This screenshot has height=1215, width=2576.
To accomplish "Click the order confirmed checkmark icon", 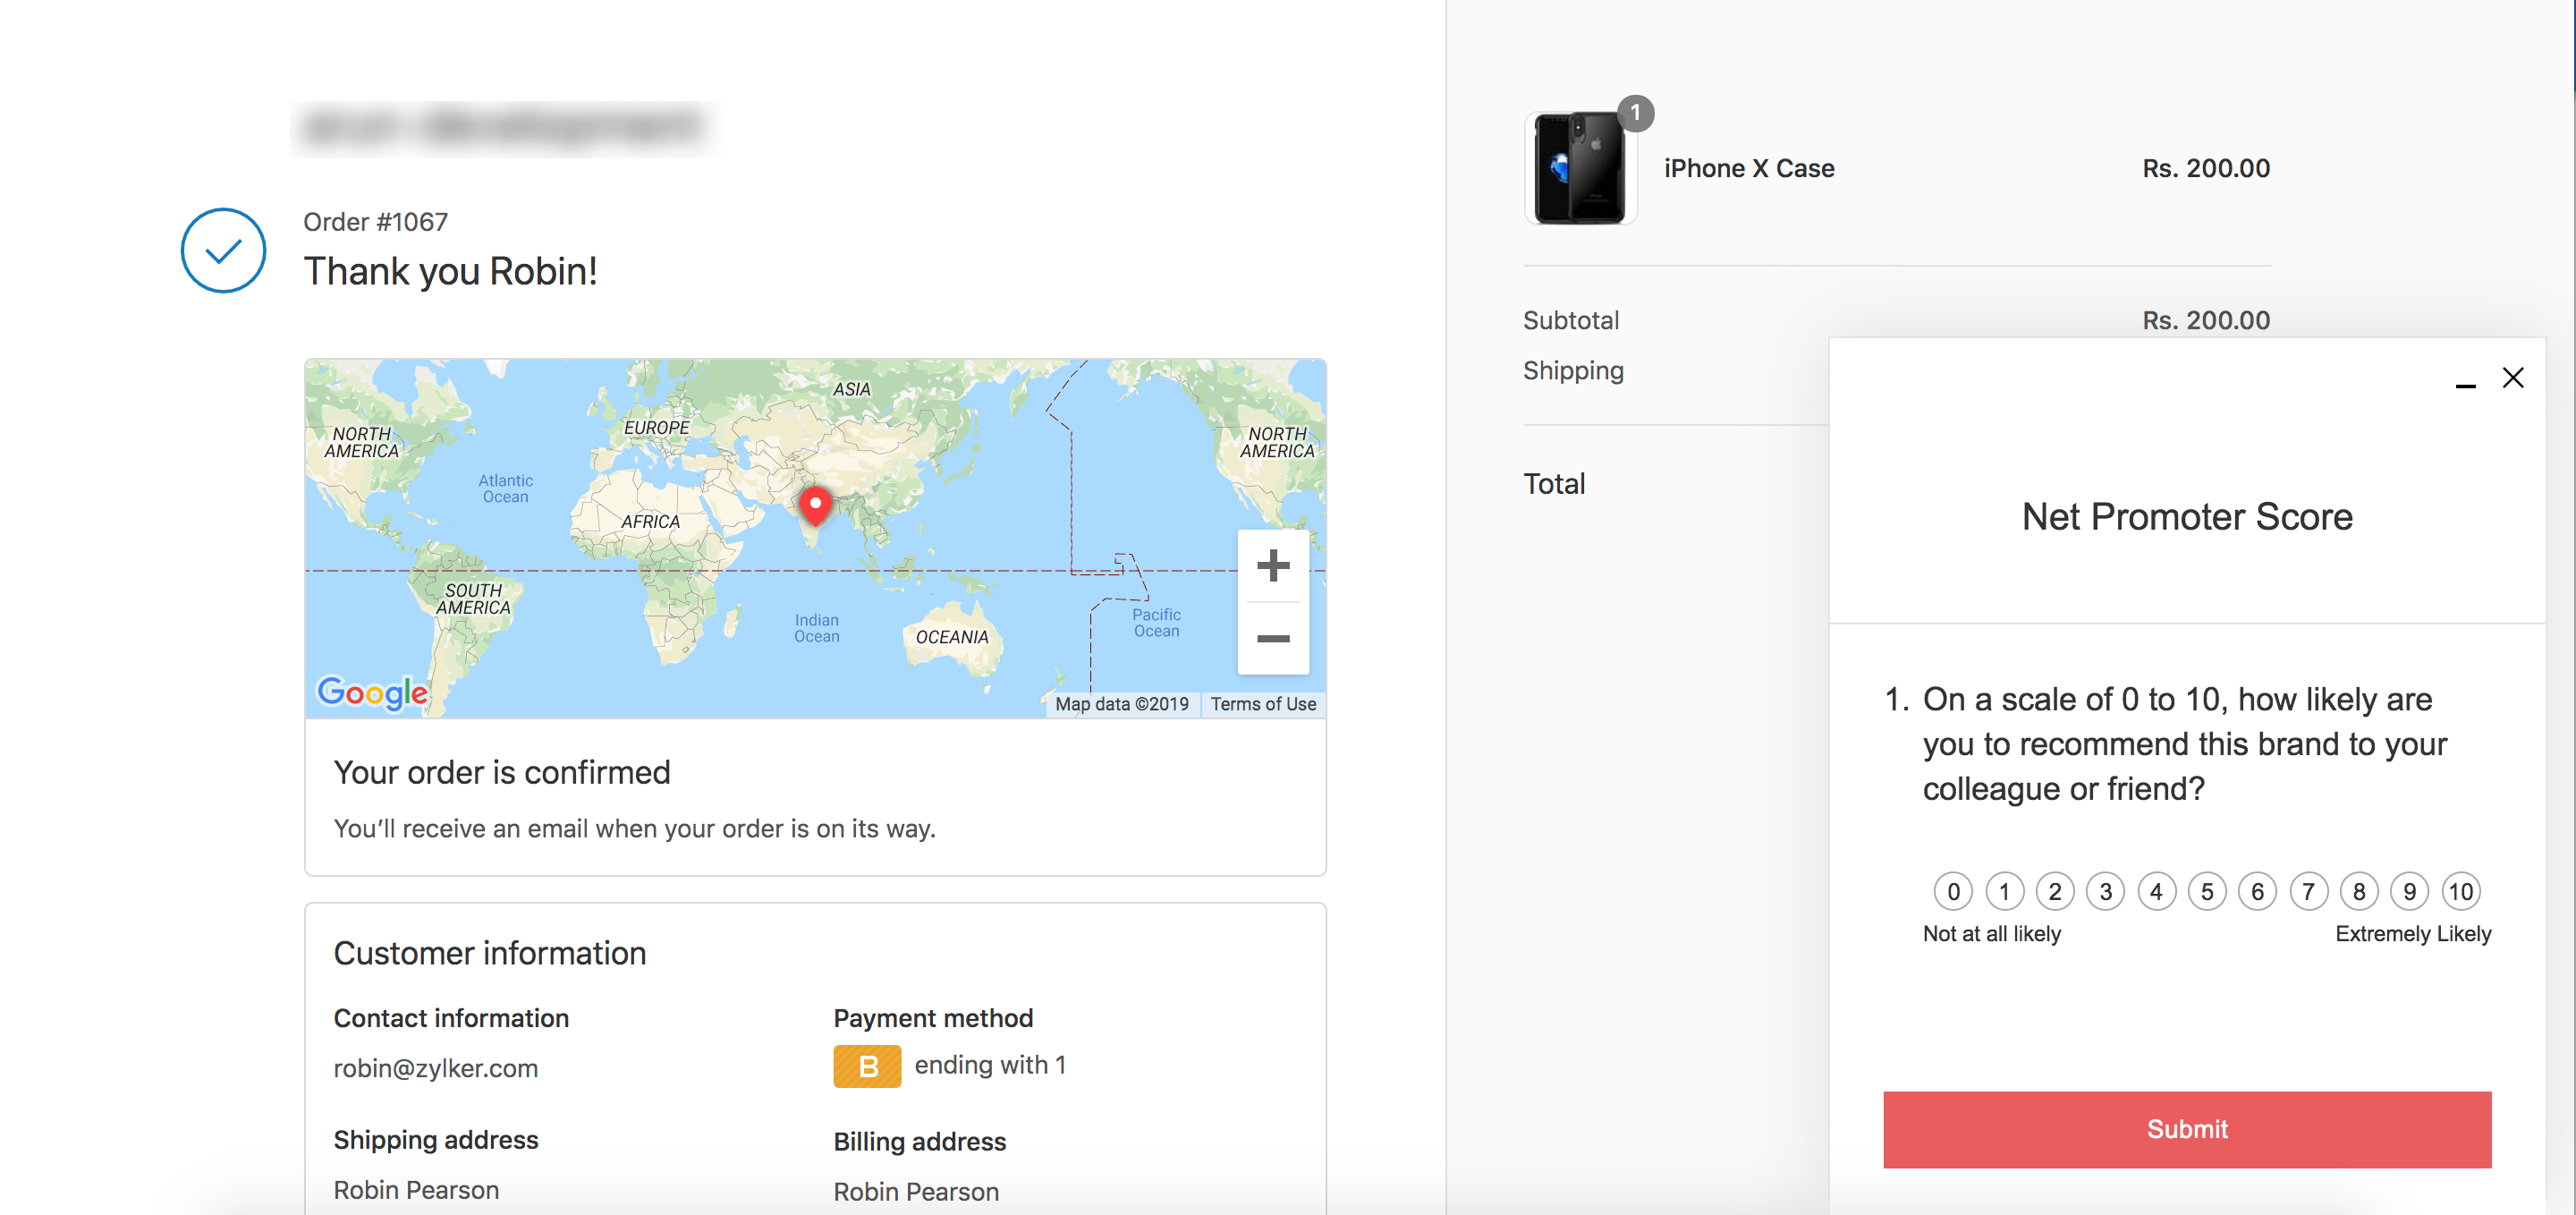I will [223, 250].
